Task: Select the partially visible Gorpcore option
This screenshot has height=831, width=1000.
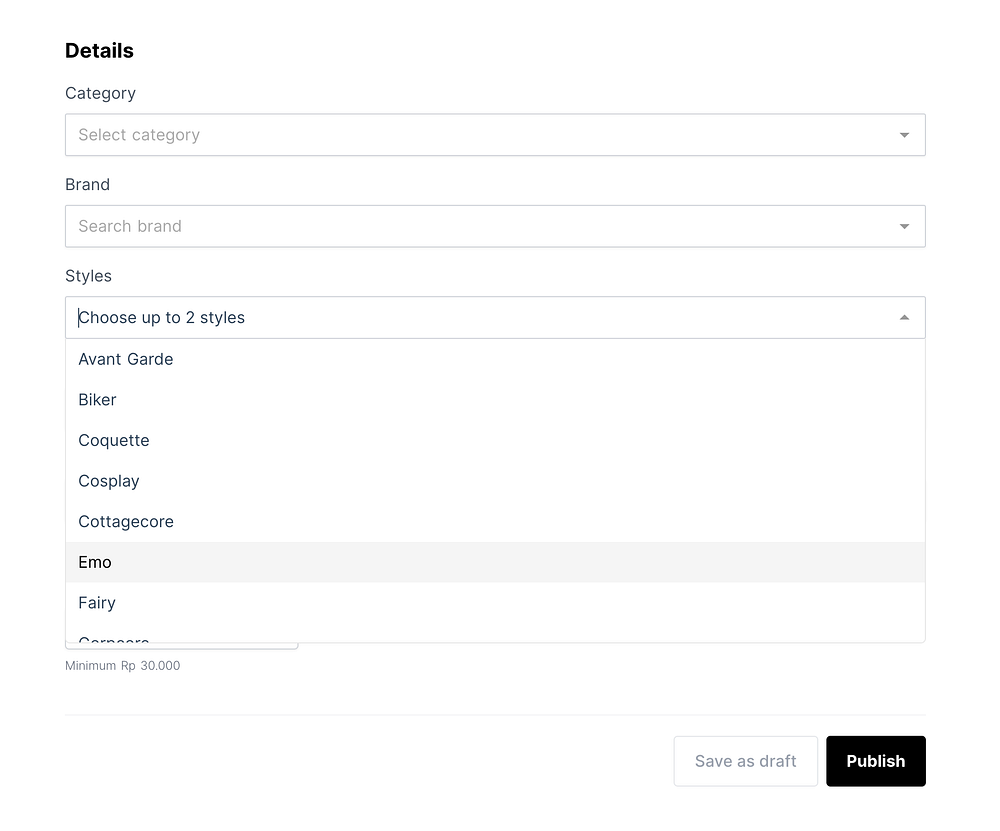Action: click(114, 637)
